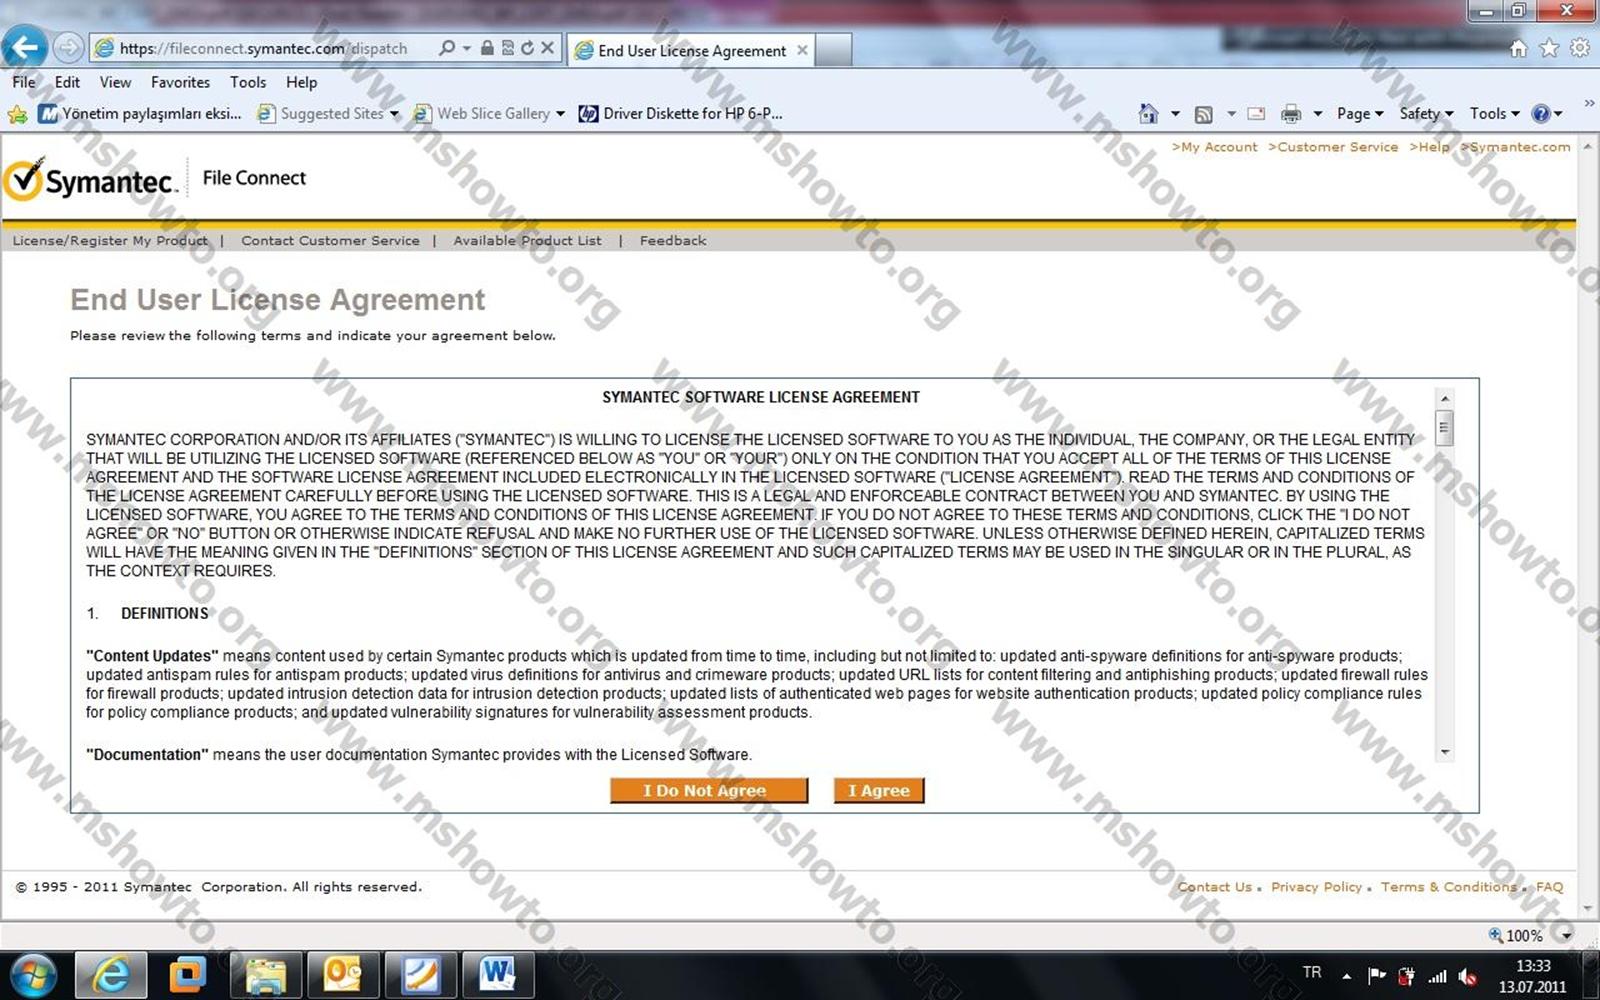This screenshot has width=1600, height=1000.
Task: Open Available Product List link
Action: click(x=527, y=241)
